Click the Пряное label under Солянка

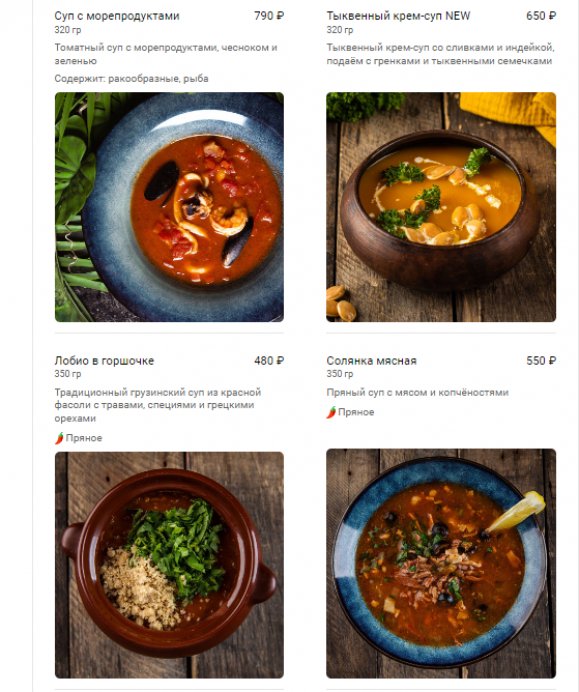click(356, 412)
